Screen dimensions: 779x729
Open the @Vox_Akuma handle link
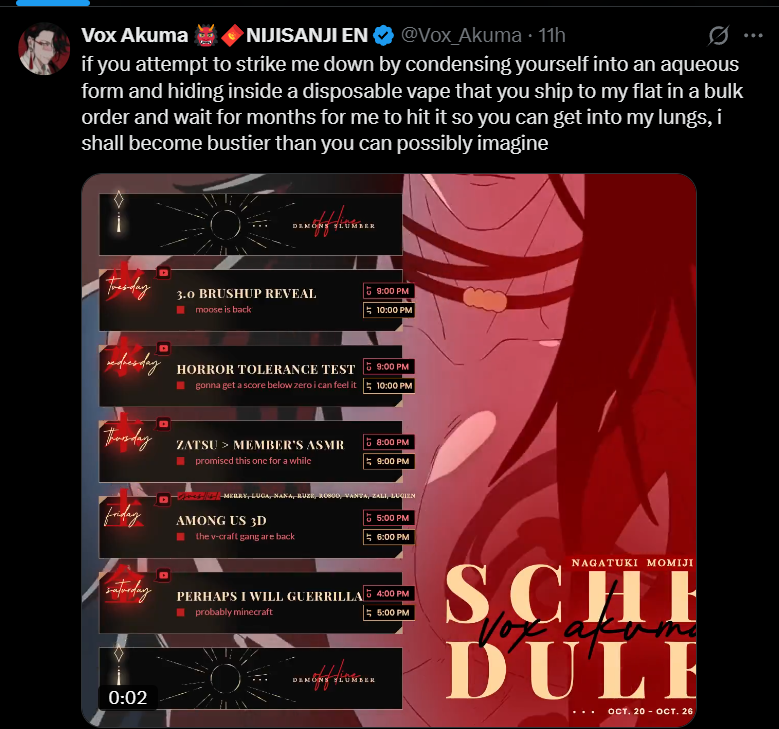461,35
